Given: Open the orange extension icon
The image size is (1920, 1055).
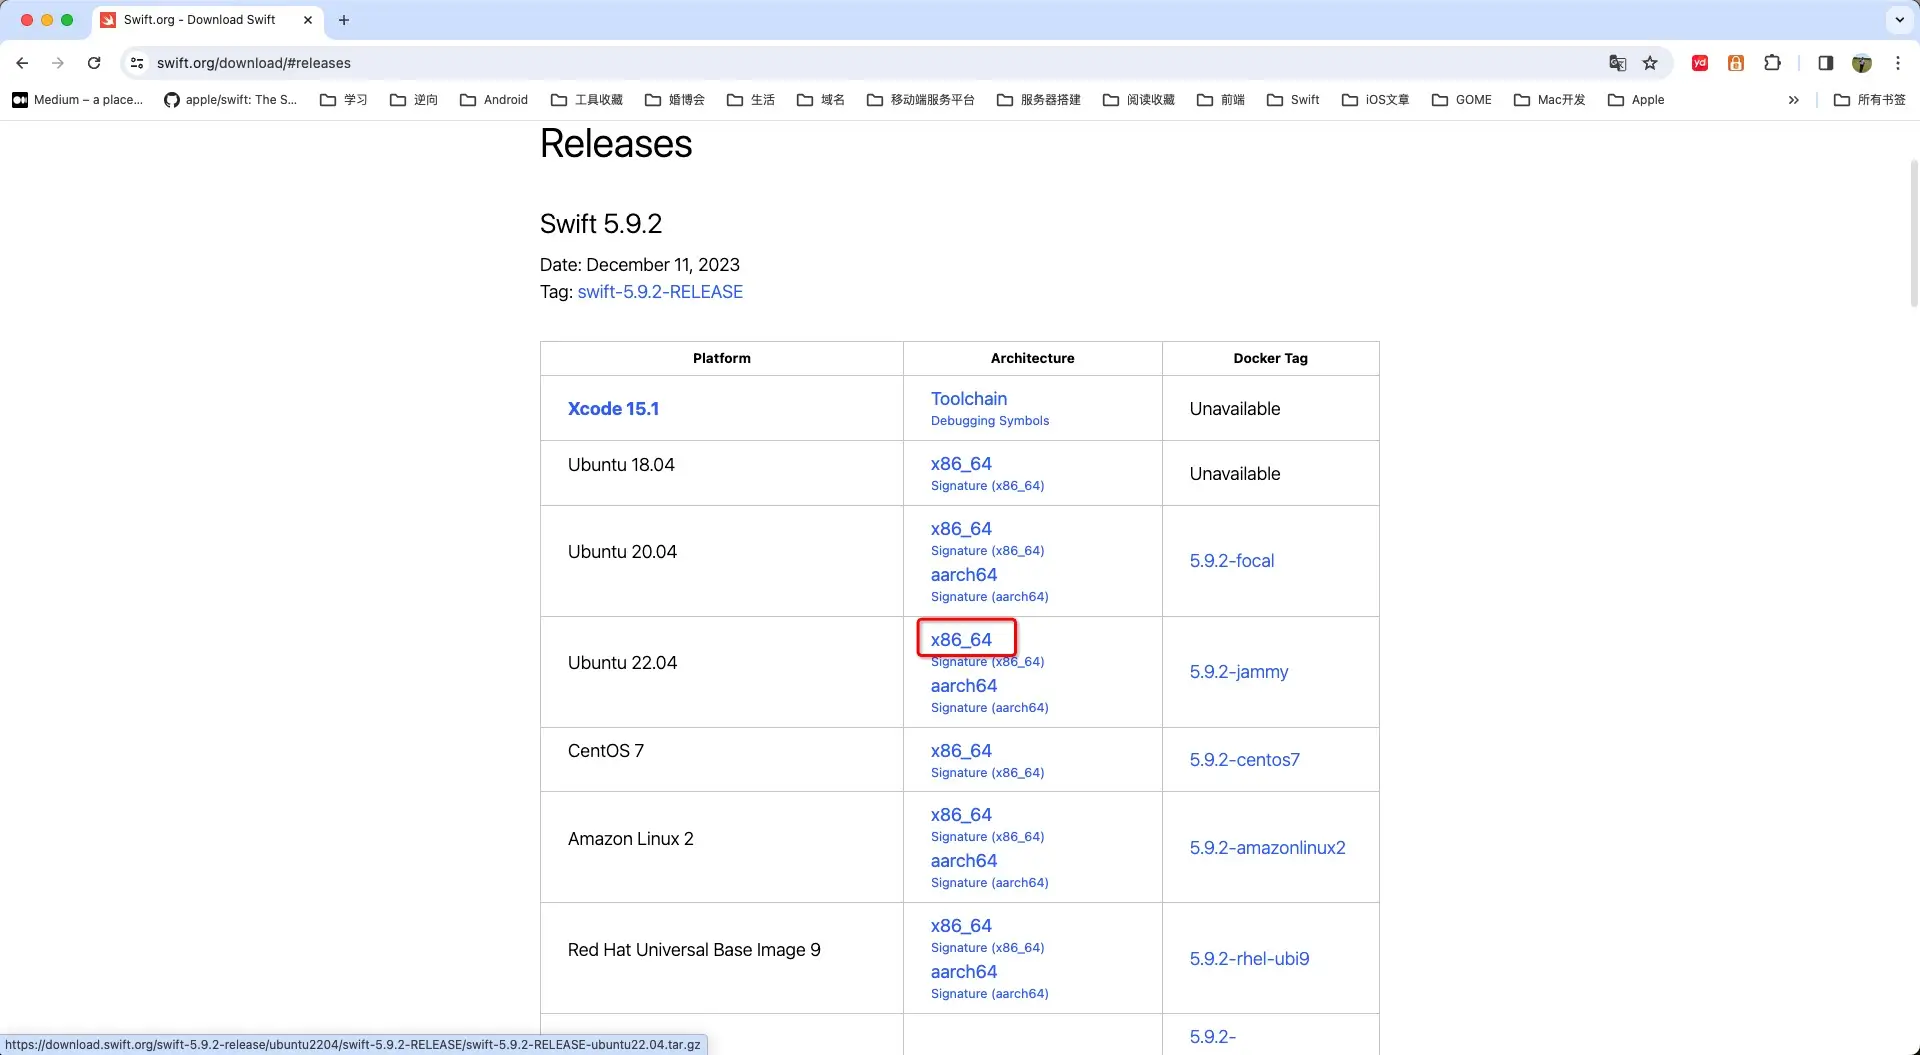Looking at the screenshot, I should click(1736, 63).
